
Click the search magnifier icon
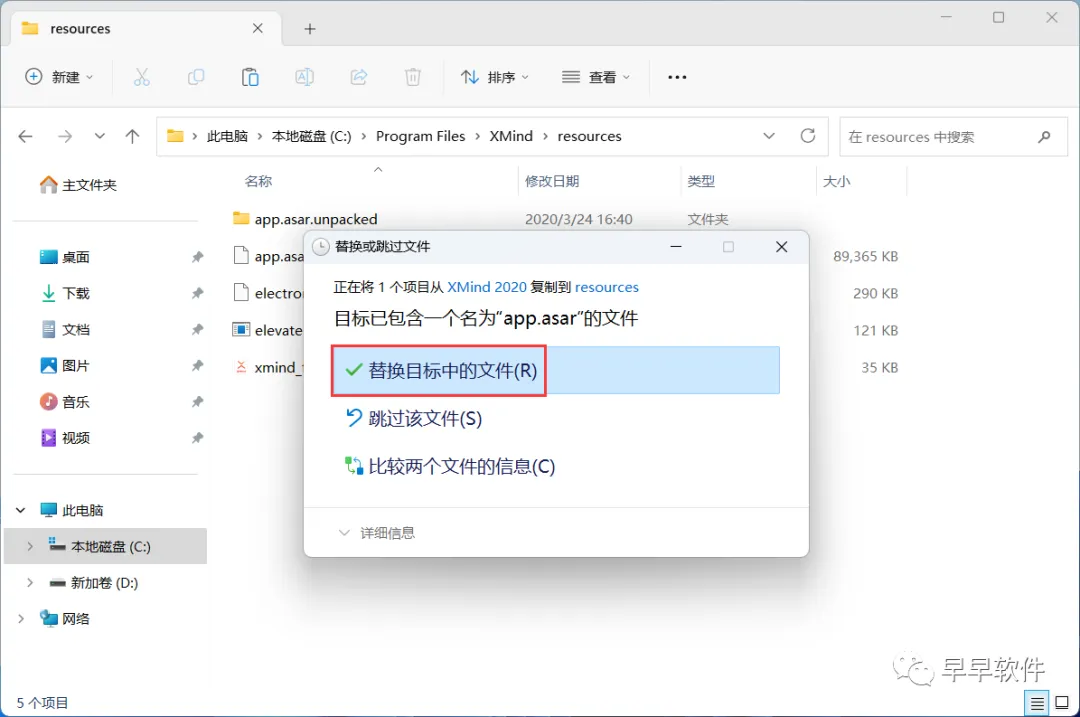[x=1044, y=137]
